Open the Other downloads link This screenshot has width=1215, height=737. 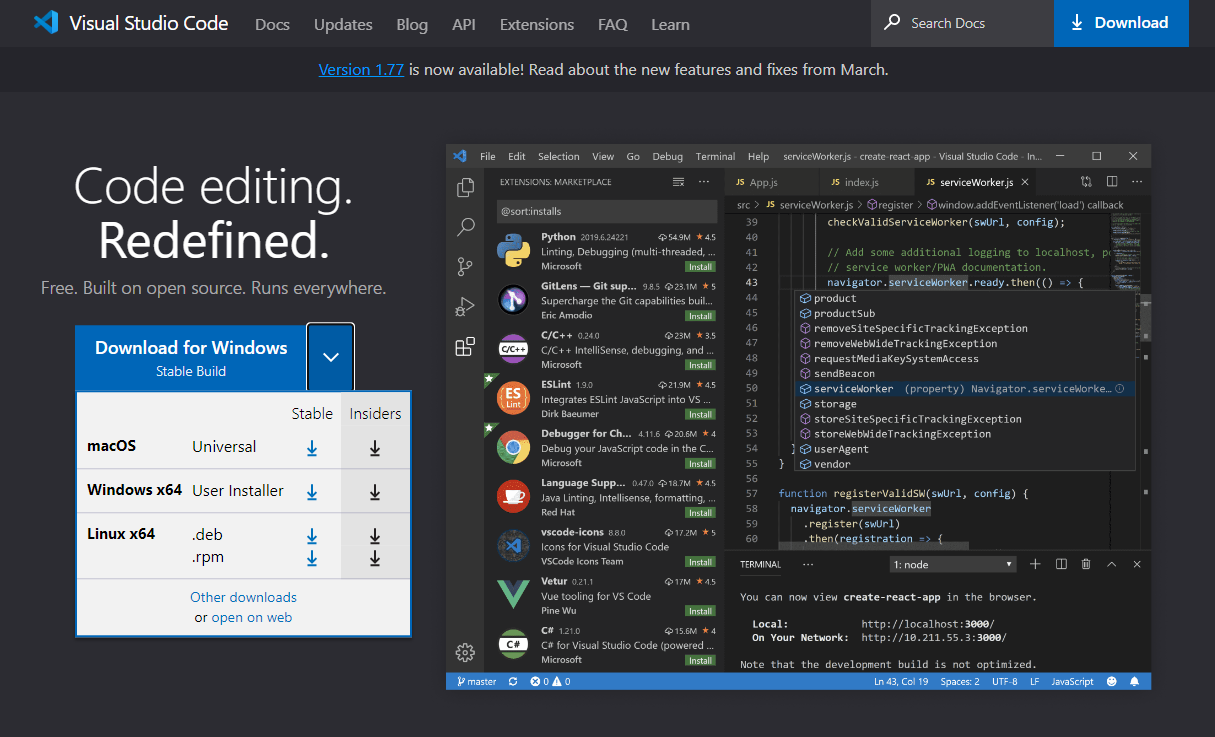(x=243, y=597)
